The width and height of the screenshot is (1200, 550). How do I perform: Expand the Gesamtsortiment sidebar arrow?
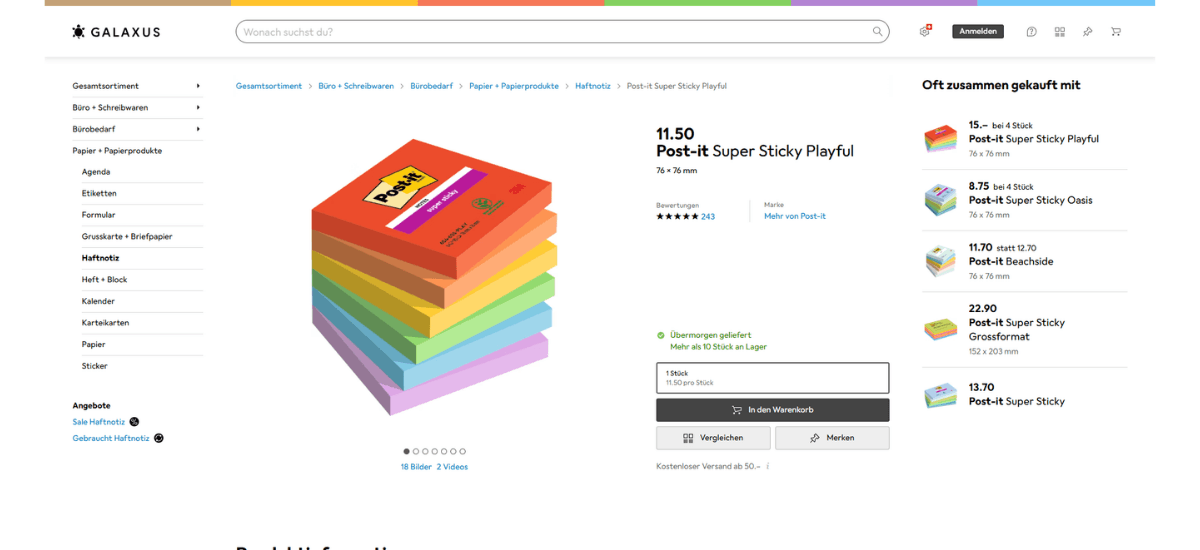click(x=198, y=86)
